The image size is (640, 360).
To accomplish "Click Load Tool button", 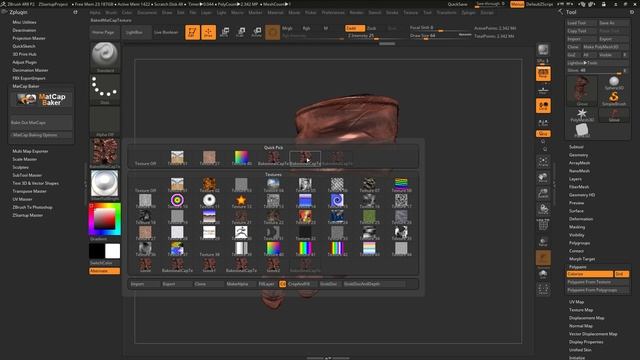I will click(582, 23).
